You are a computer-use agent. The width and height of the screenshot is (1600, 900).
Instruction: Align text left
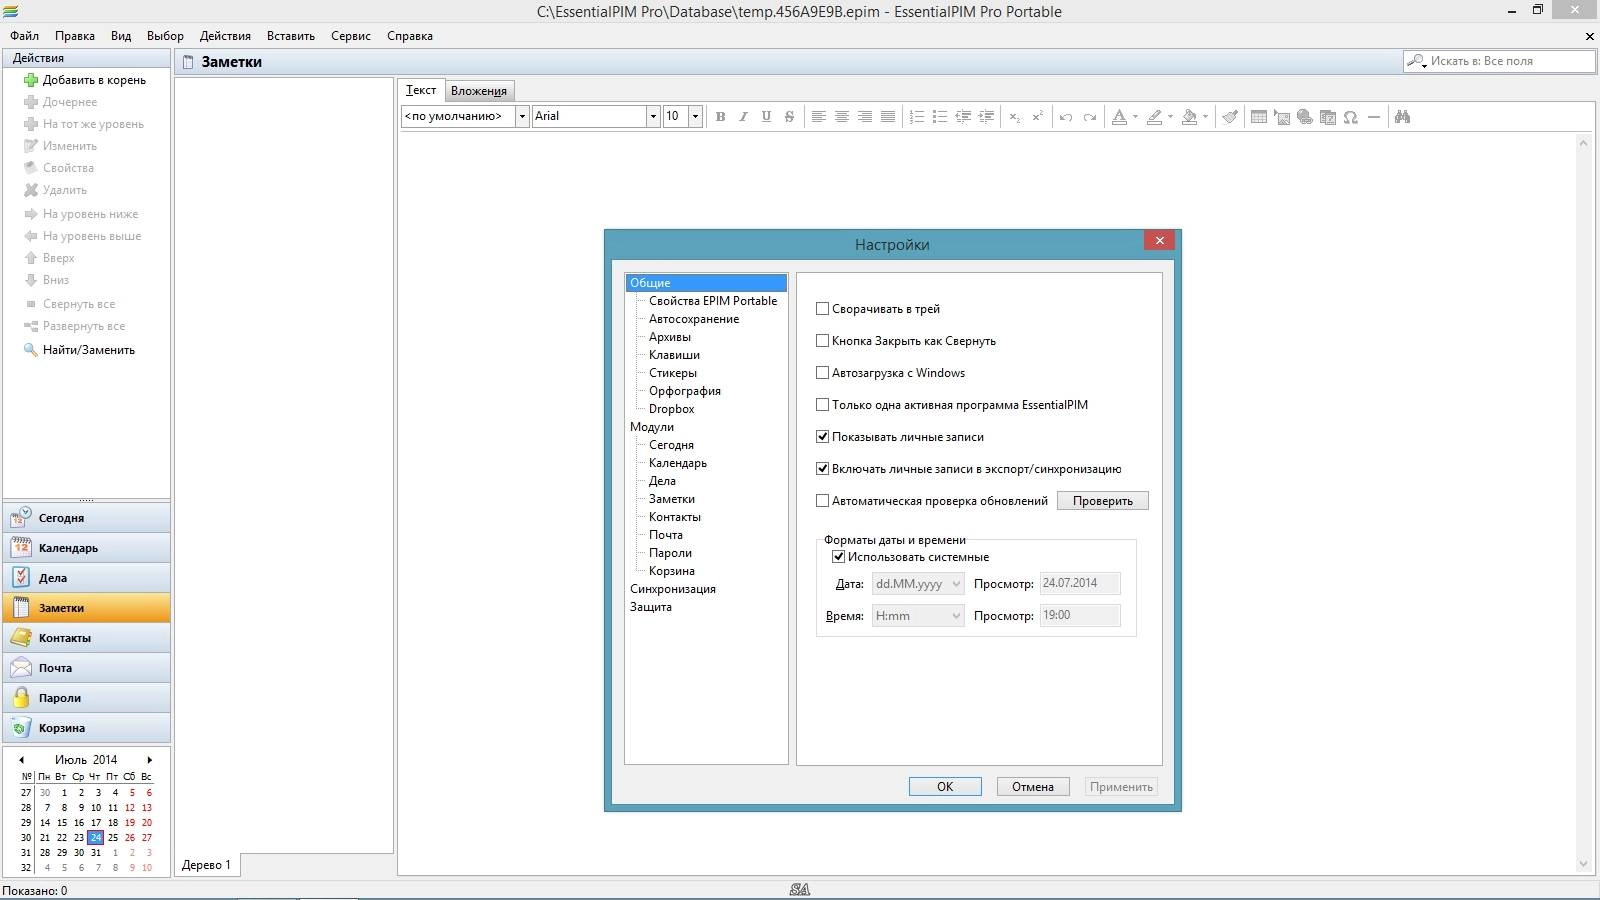(x=818, y=117)
